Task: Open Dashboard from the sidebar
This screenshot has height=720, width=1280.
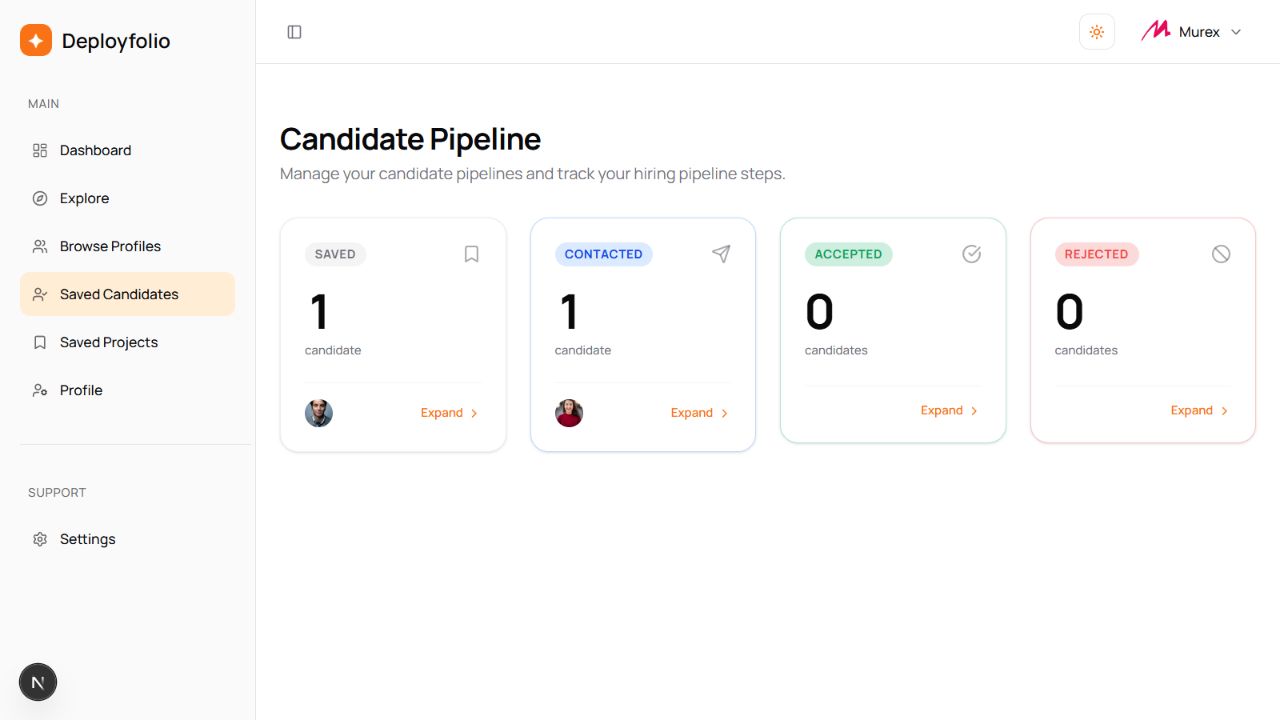Action: click(x=127, y=150)
